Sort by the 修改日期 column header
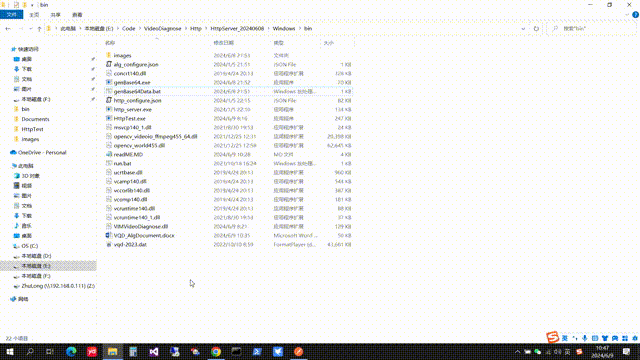This screenshot has width=640, height=360. point(224,43)
